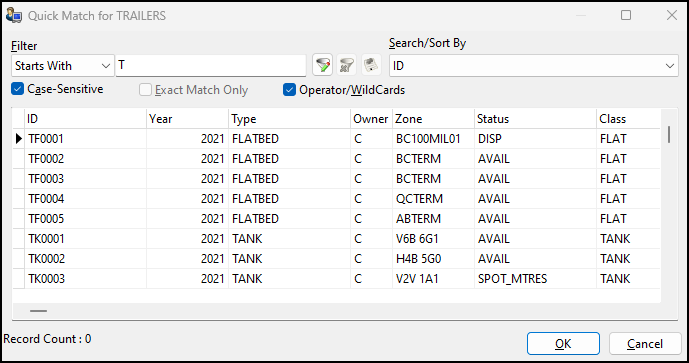Image resolution: width=689 pixels, height=363 pixels.
Task: Click the horizontal scrollbar thumb below the grid
Action: [x=39, y=311]
